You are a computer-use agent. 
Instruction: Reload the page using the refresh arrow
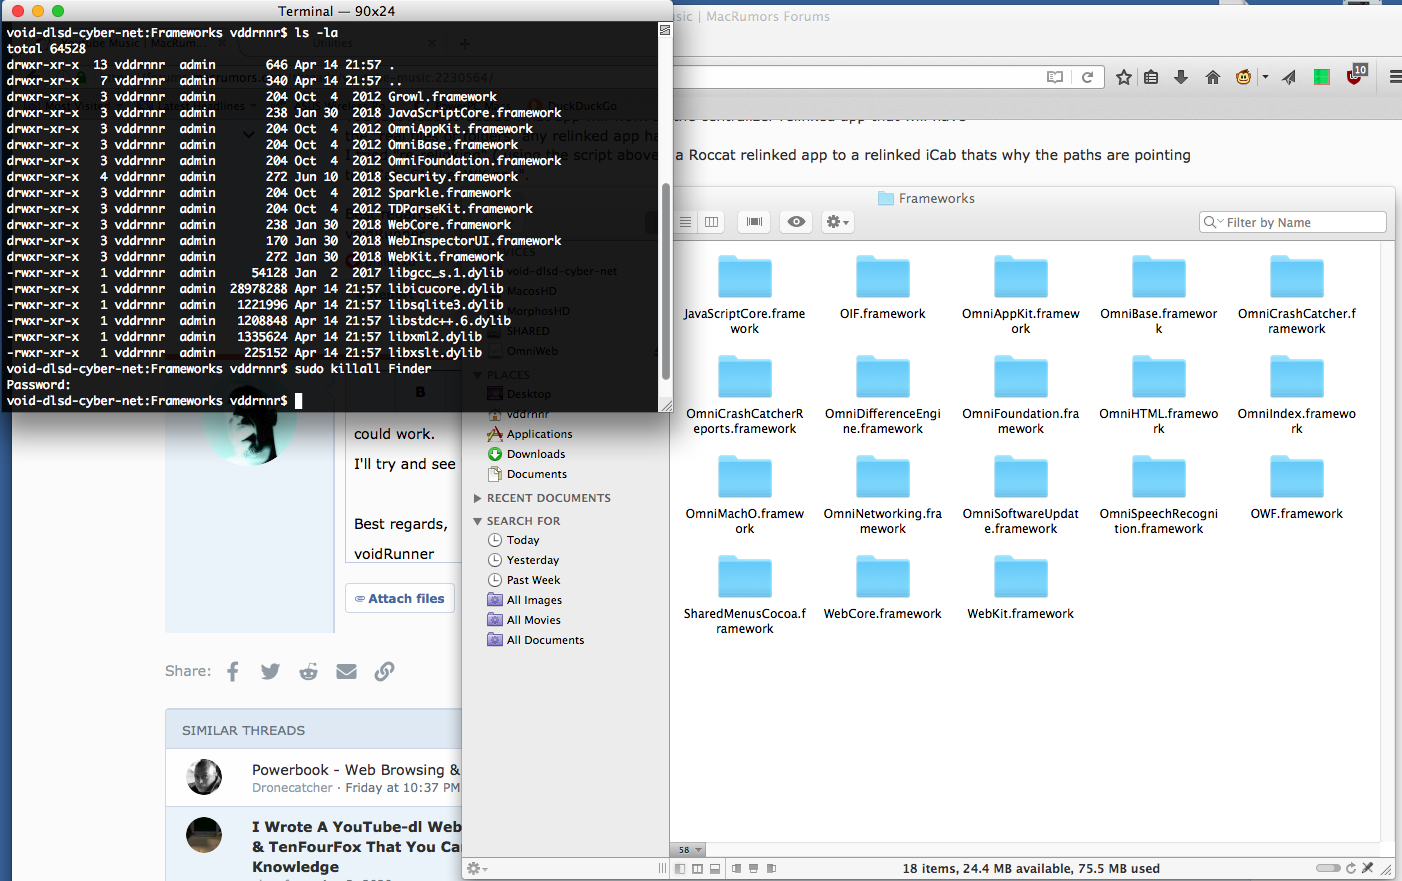point(1087,77)
